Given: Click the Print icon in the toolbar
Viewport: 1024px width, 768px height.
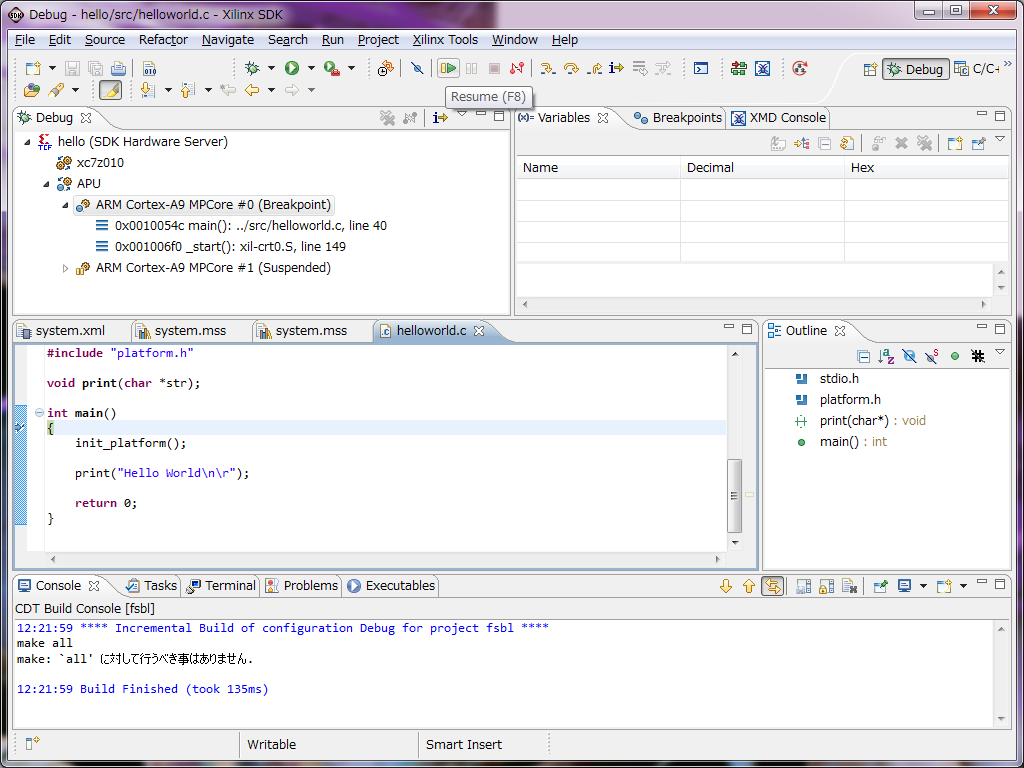Looking at the screenshot, I should click(x=118, y=68).
